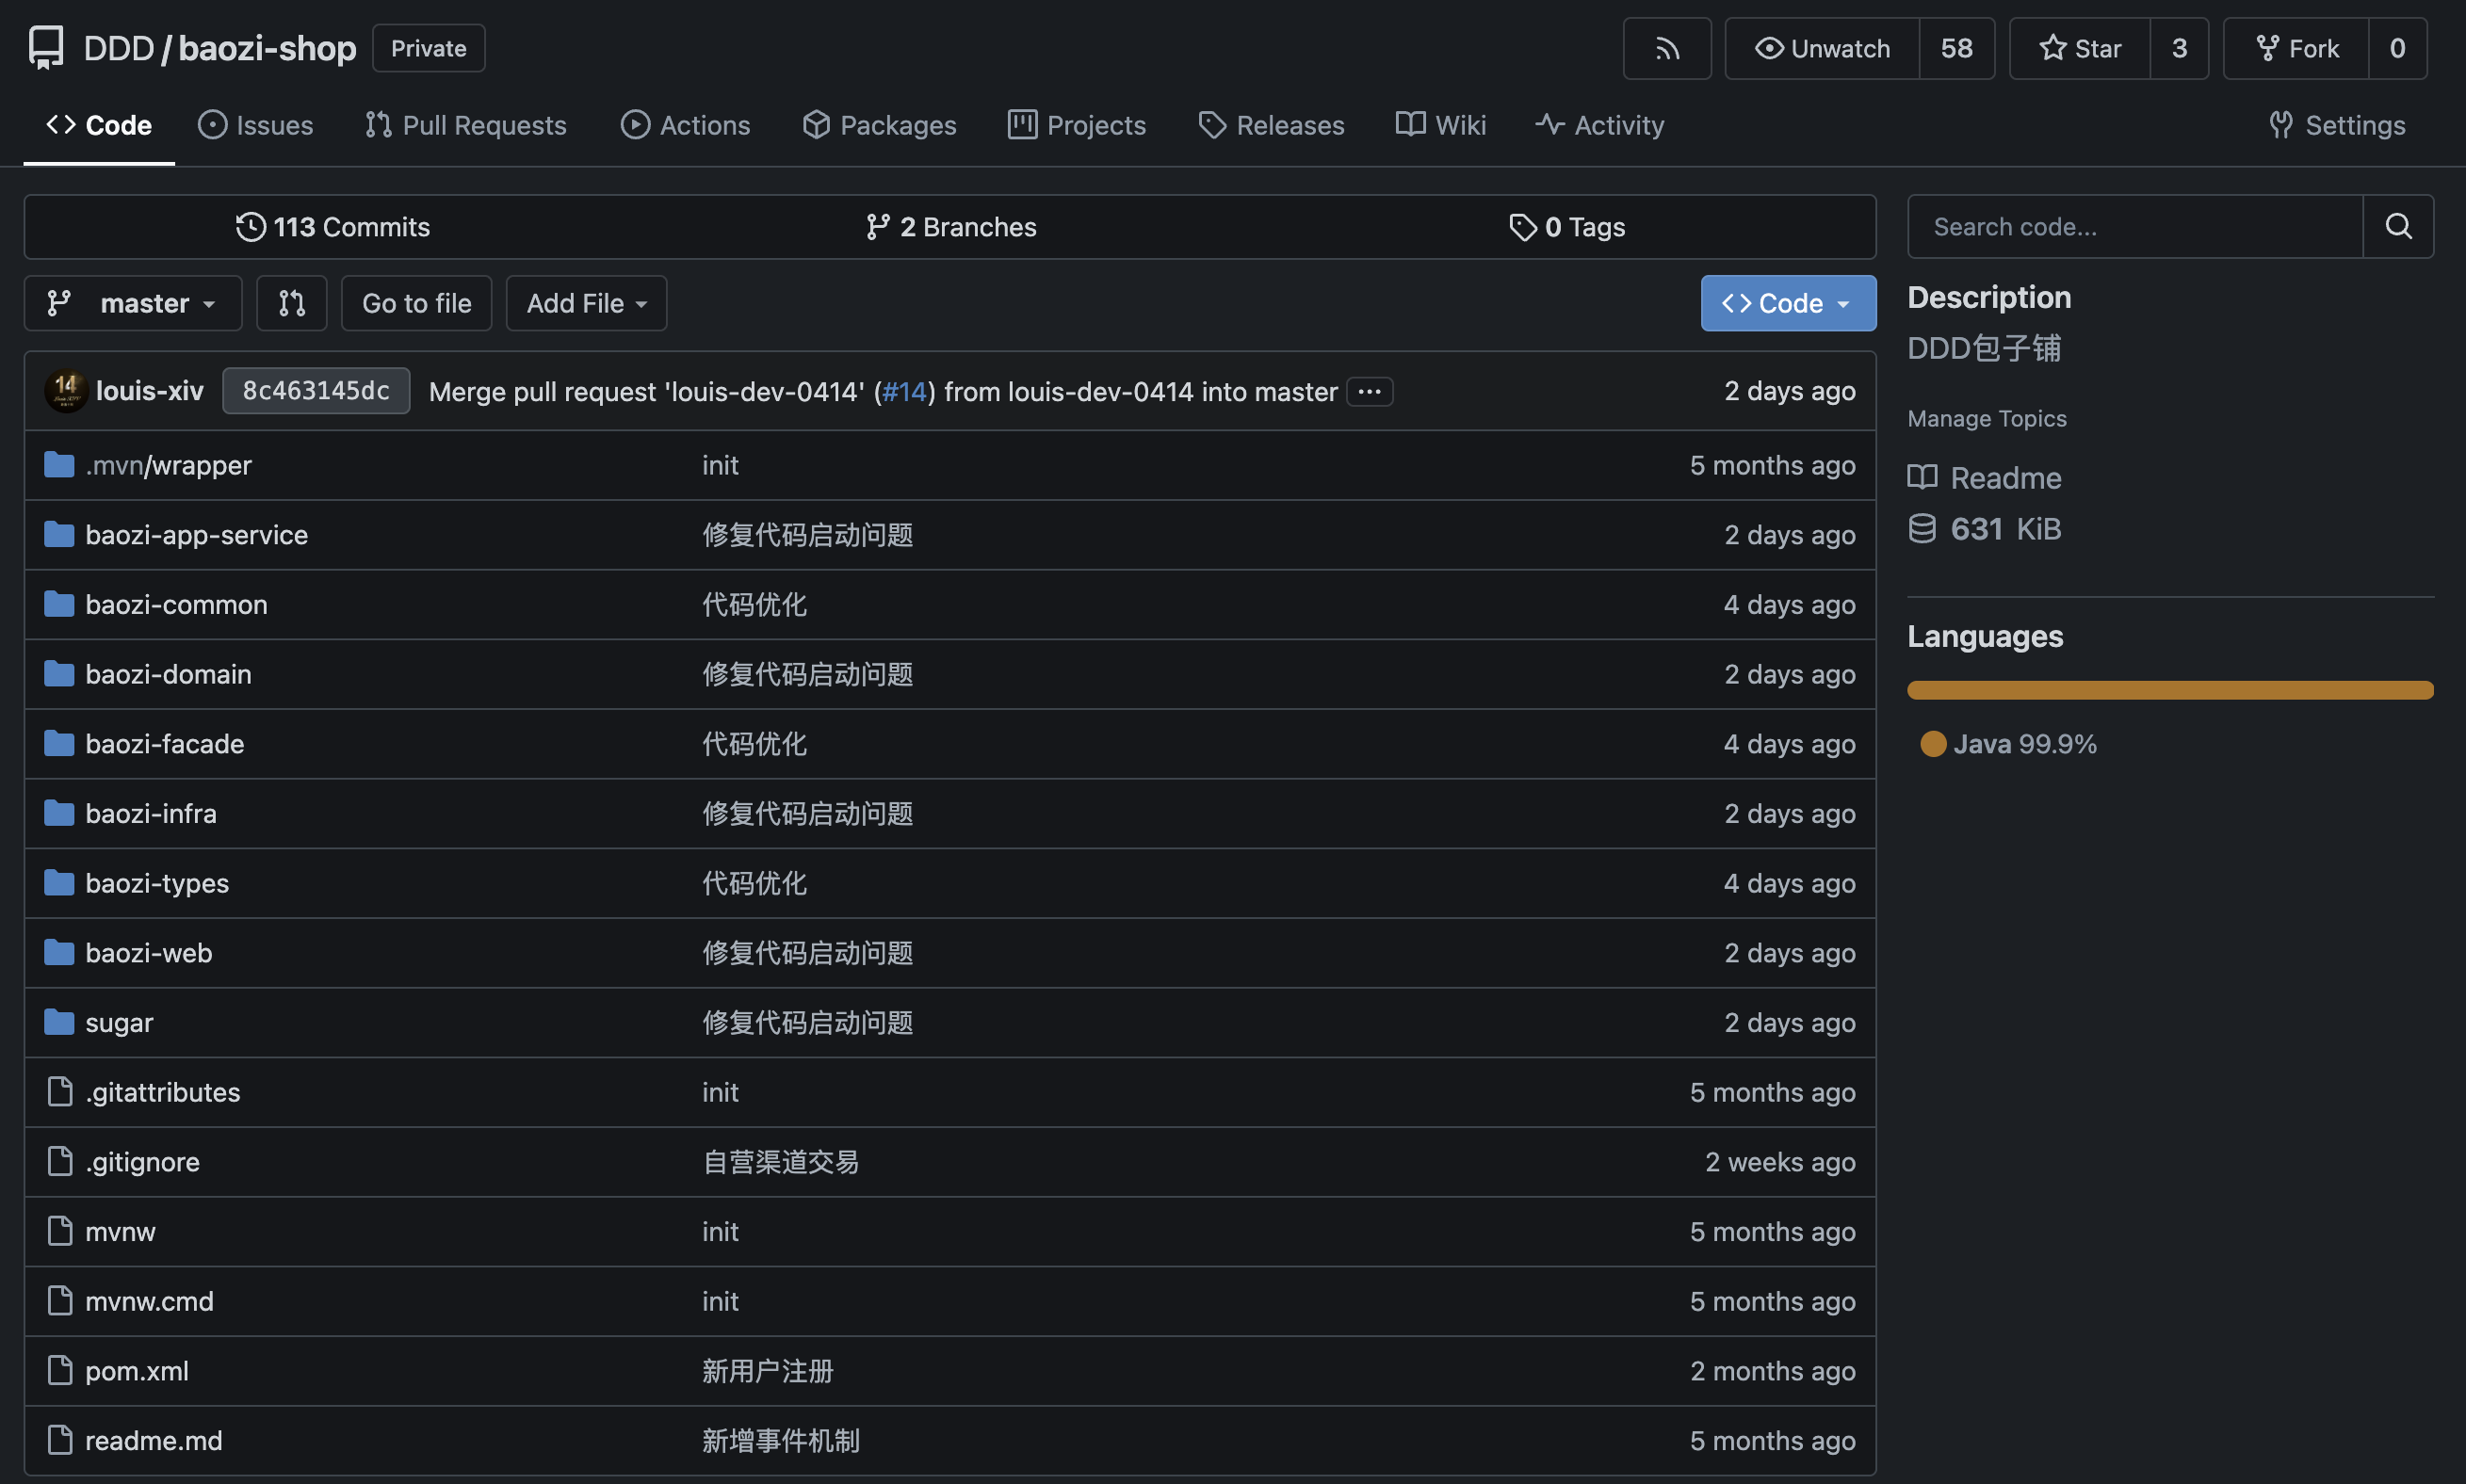Screen dimensions: 2466x1484
Task: Expand commit message ellipsis button
Action: click(x=1369, y=391)
